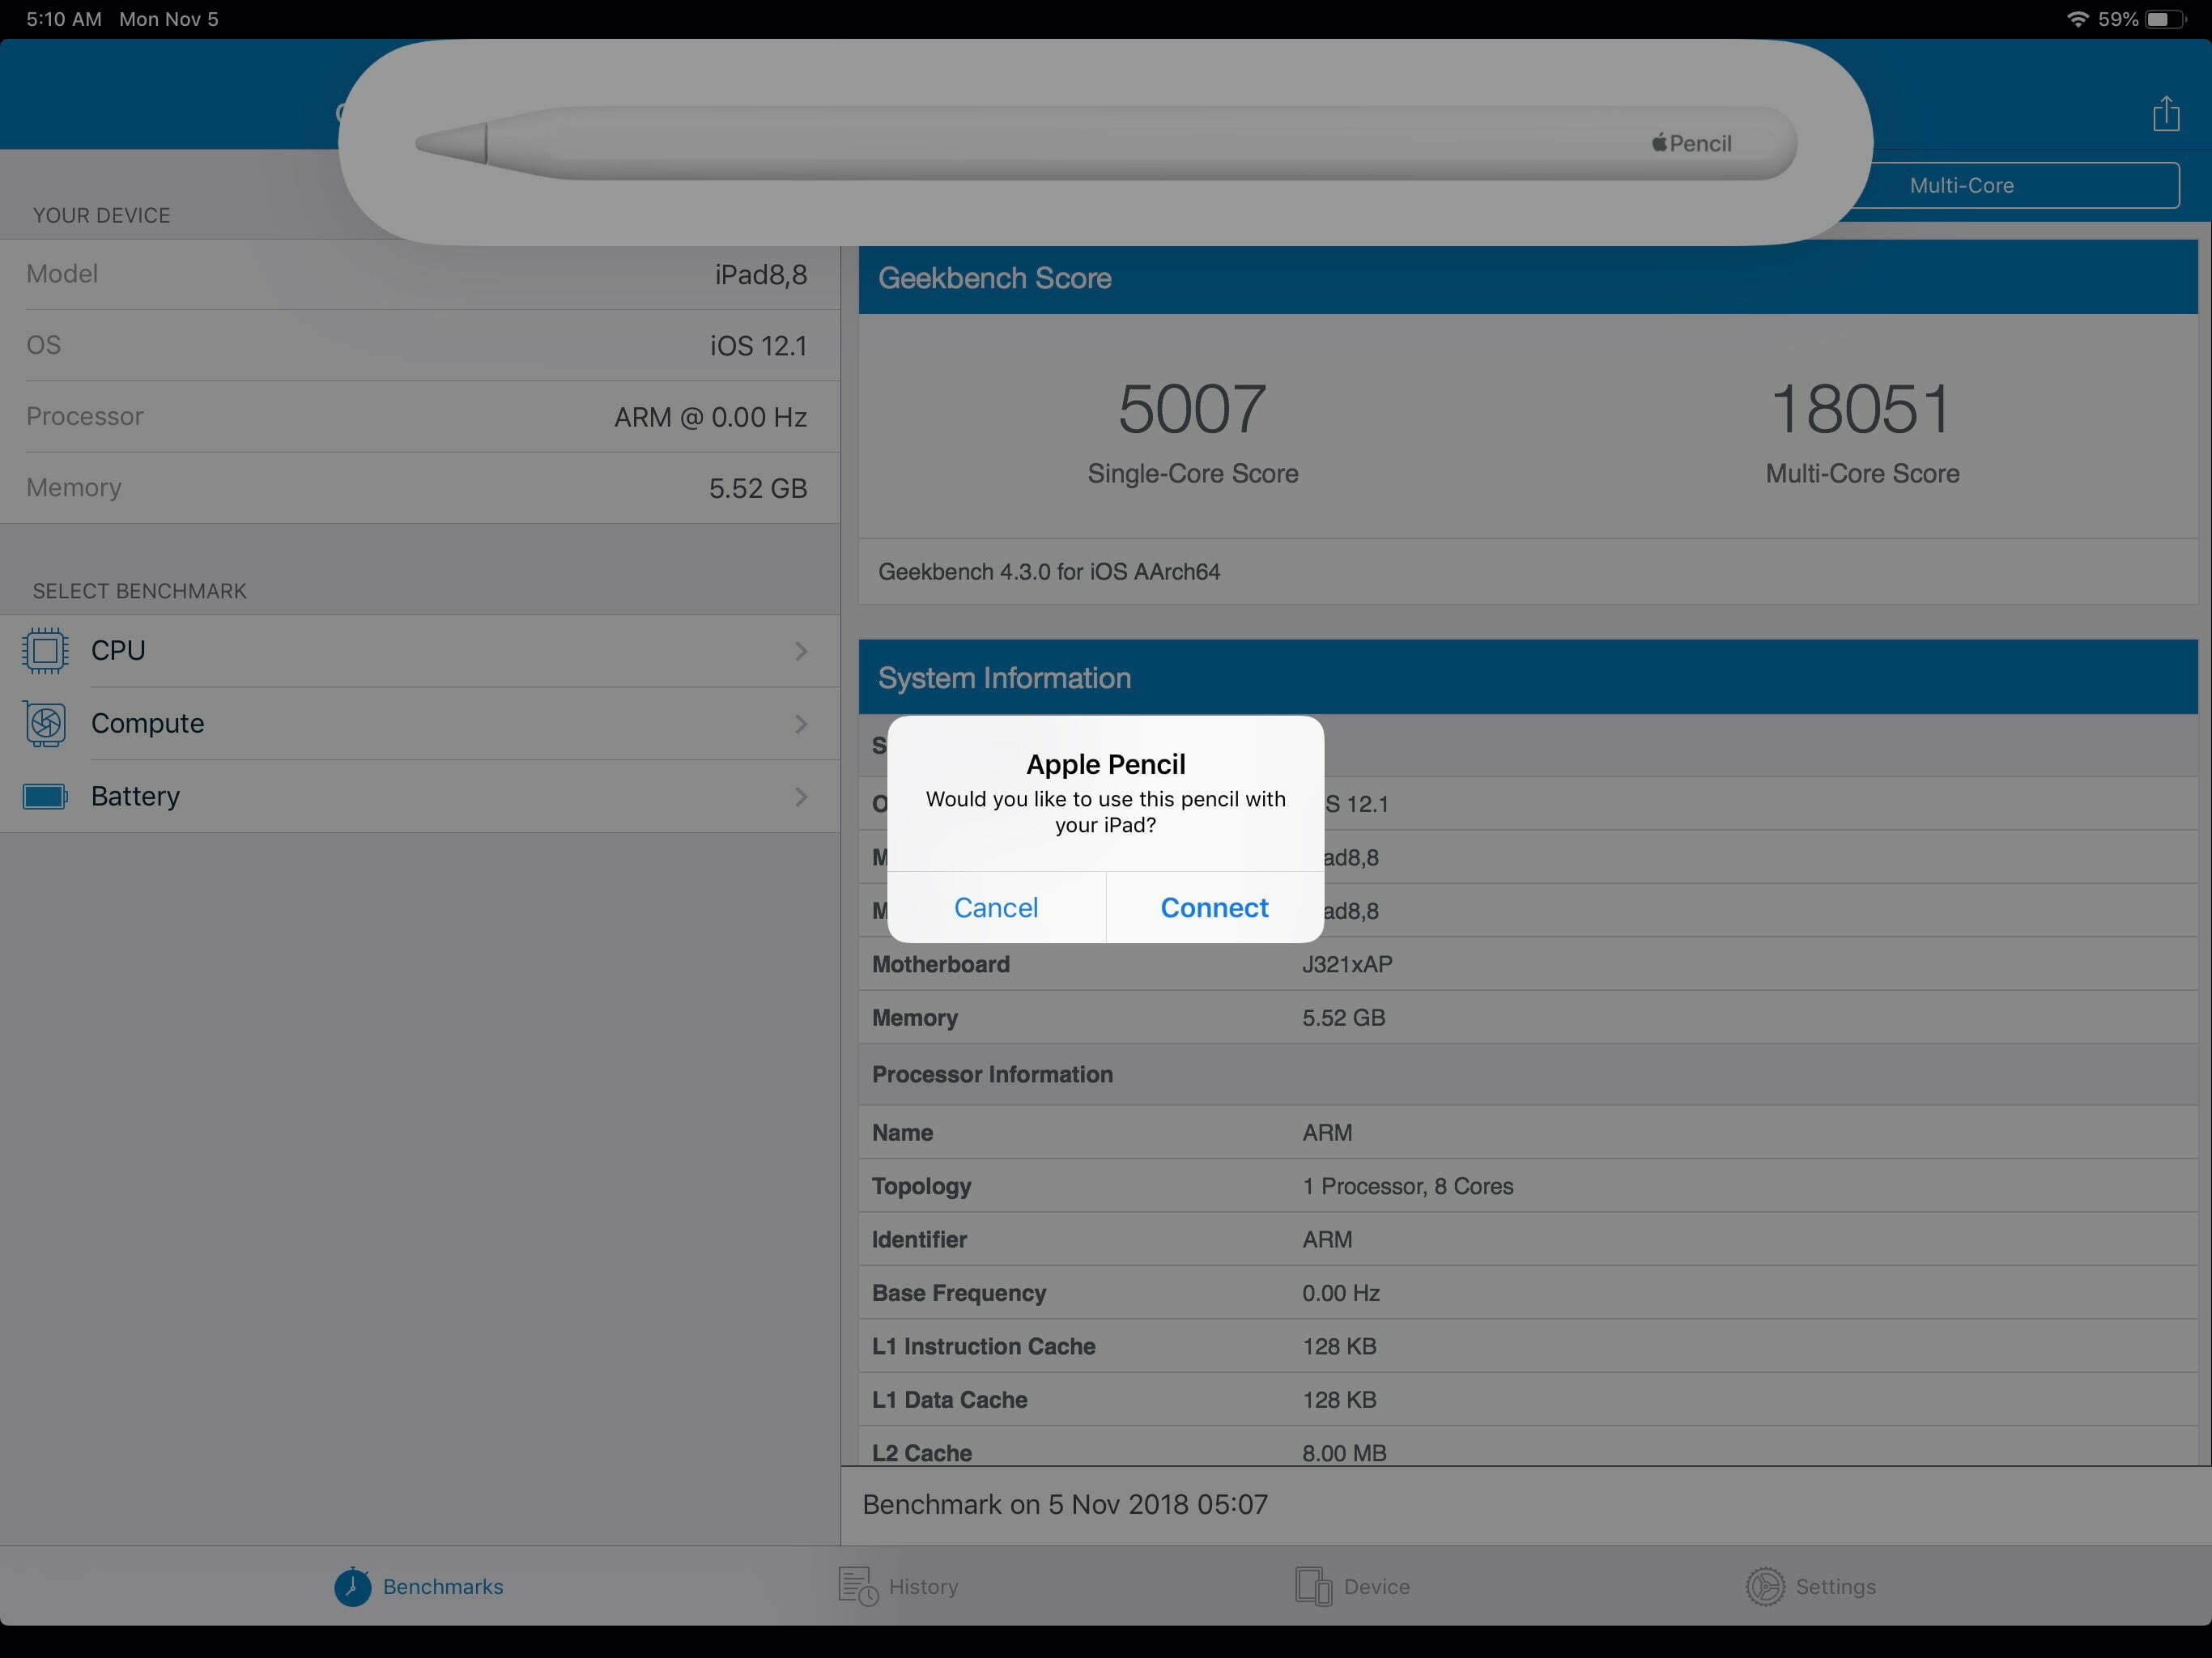The height and width of the screenshot is (1658, 2212).
Task: Tap the Single-Core Score label
Action: pos(1193,474)
